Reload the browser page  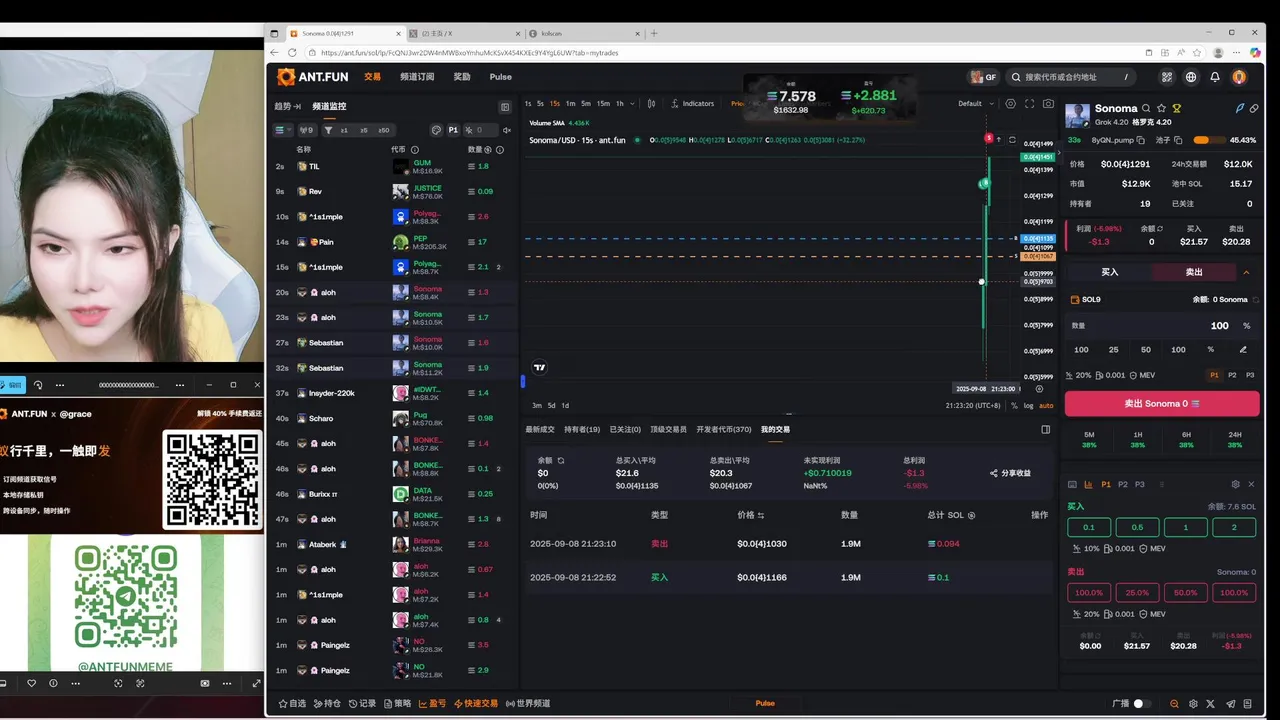(x=292, y=52)
